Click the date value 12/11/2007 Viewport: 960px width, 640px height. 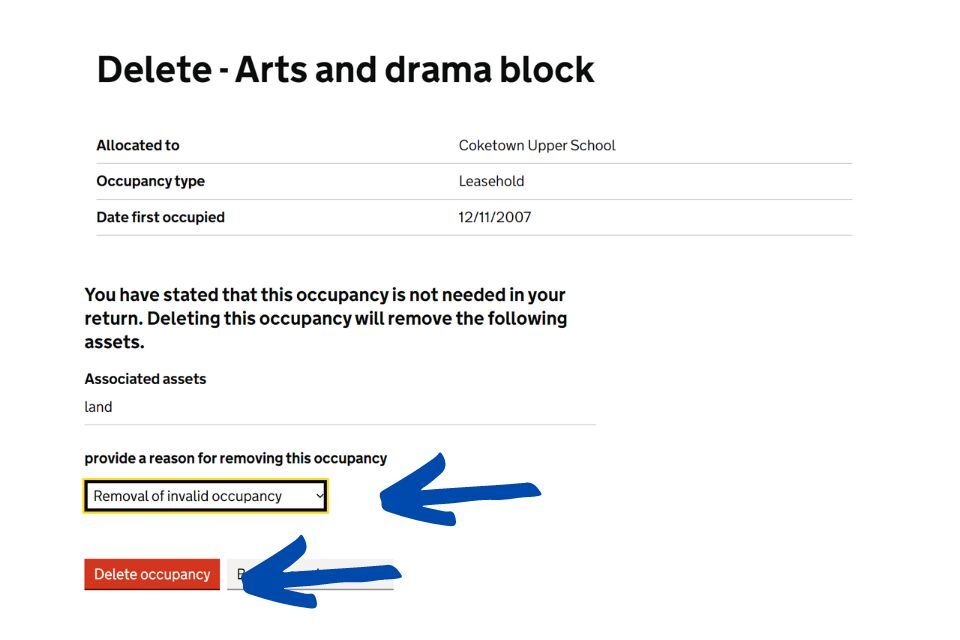point(495,217)
